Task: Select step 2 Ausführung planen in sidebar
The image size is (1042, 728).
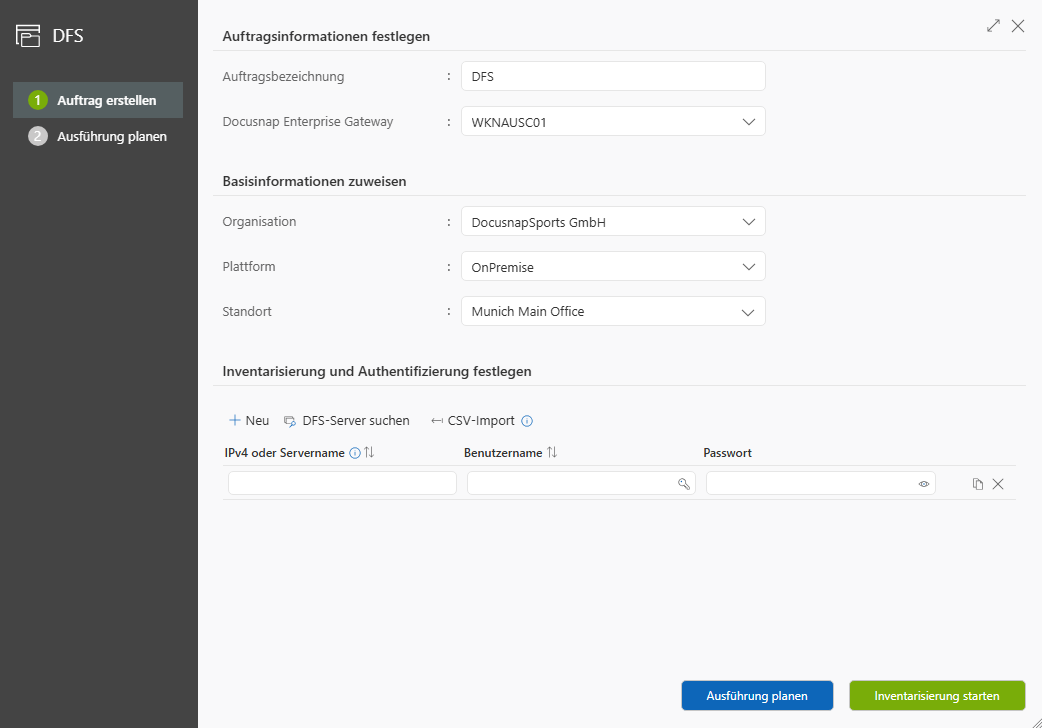Action: pyautogui.click(x=98, y=136)
